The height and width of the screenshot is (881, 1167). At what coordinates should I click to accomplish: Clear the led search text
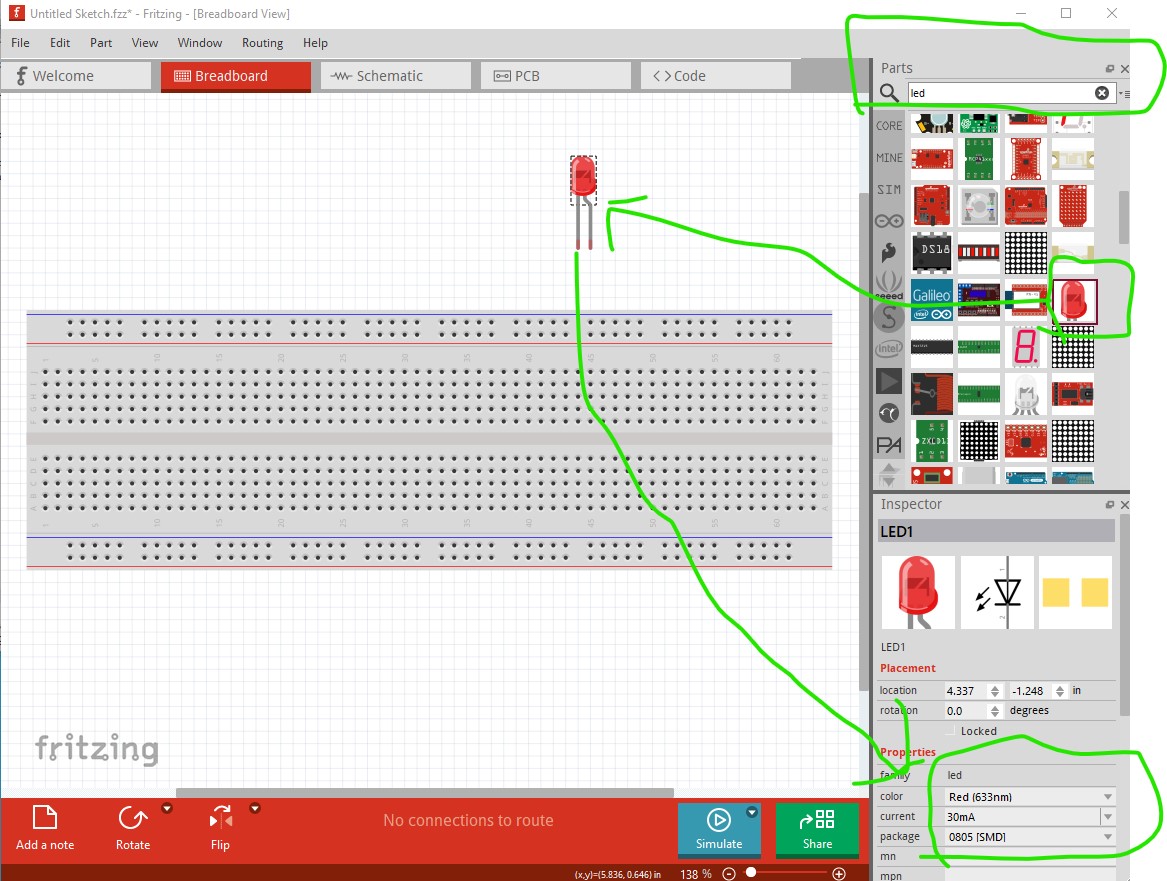point(1102,93)
